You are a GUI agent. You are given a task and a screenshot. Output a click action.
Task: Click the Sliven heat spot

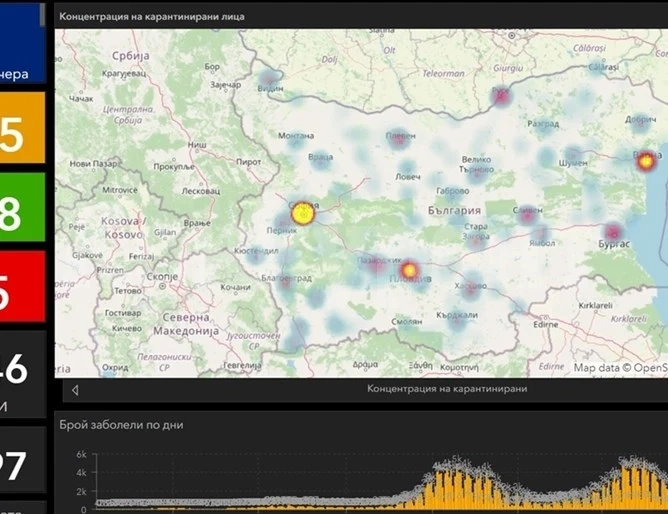(x=527, y=216)
